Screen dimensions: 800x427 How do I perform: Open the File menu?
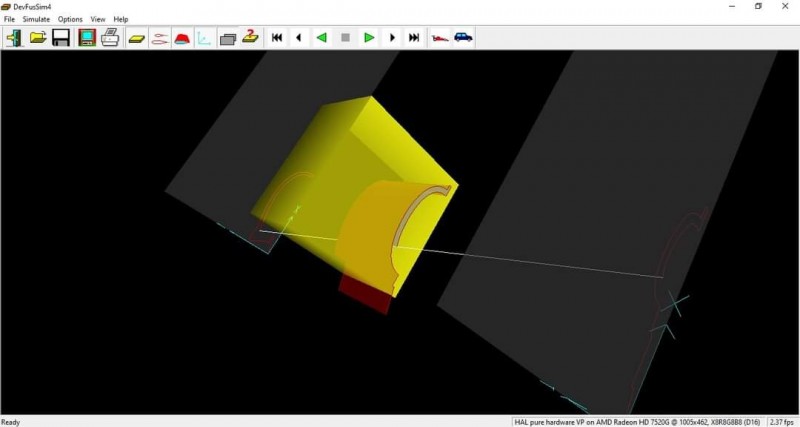tap(9, 19)
